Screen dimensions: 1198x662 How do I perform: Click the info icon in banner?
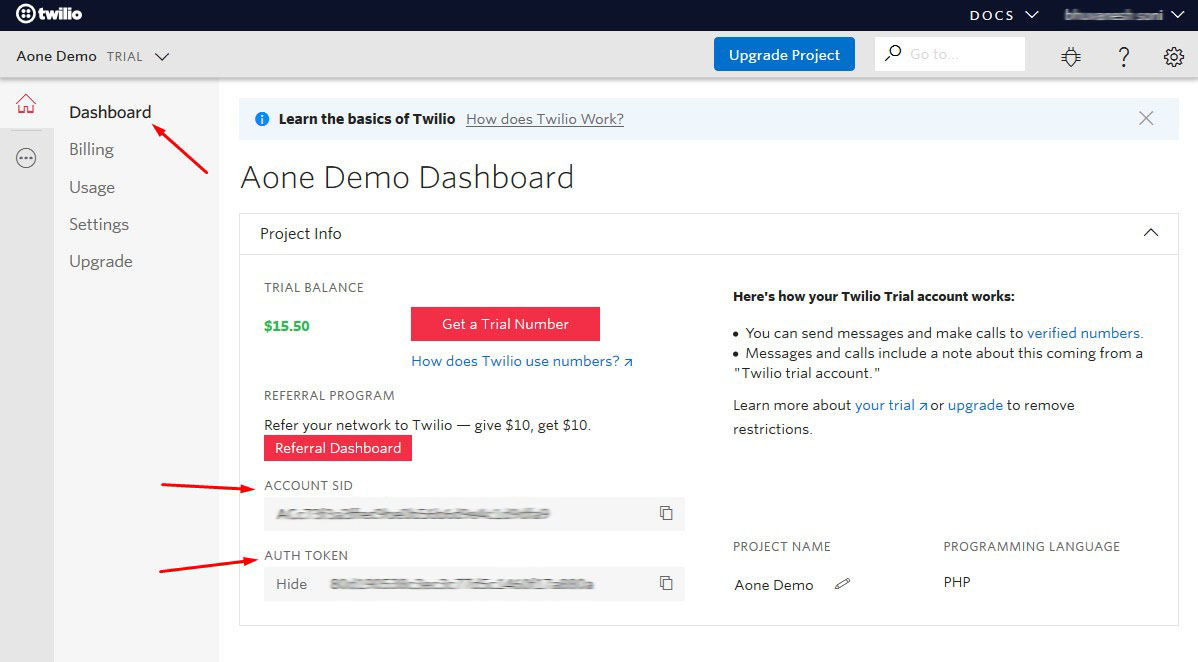[x=262, y=119]
